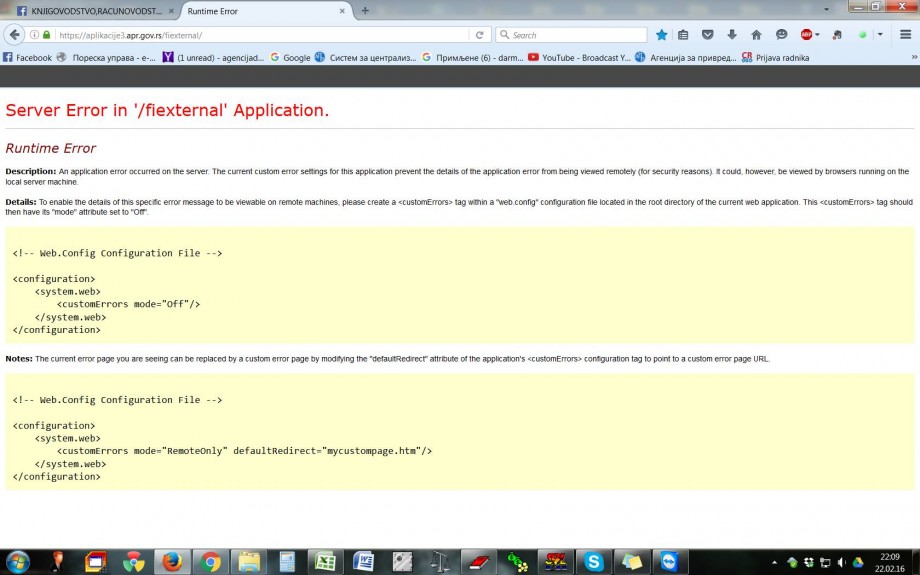Click the customErrors mode="RemoteOnly" code line
920x575 pixels.
click(244, 451)
